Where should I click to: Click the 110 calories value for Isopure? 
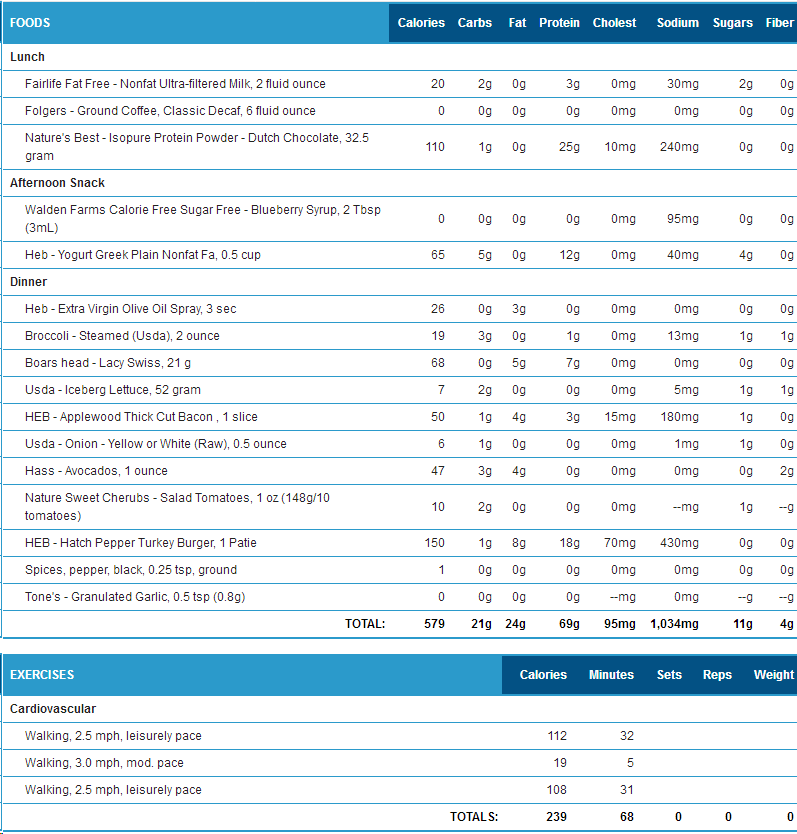tap(435, 147)
